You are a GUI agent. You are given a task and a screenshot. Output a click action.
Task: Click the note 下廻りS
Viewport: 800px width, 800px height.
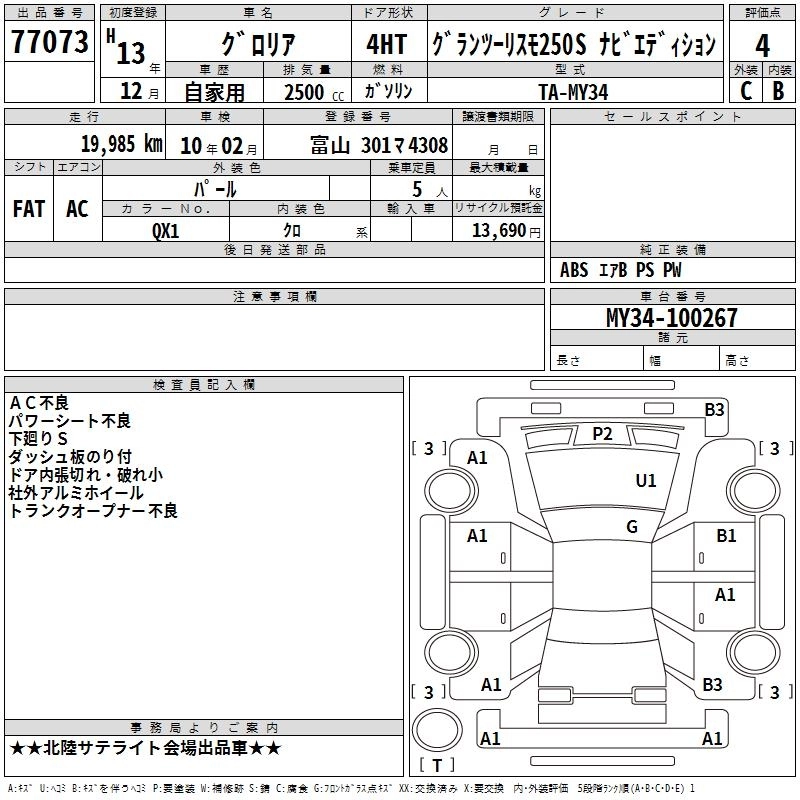point(38,439)
